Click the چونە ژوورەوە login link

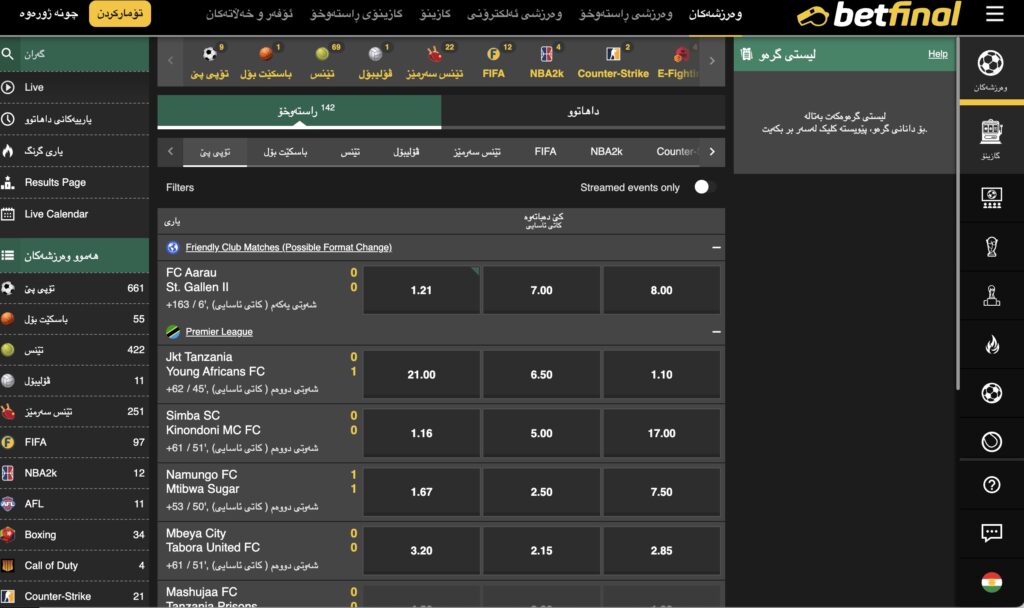[48, 14]
